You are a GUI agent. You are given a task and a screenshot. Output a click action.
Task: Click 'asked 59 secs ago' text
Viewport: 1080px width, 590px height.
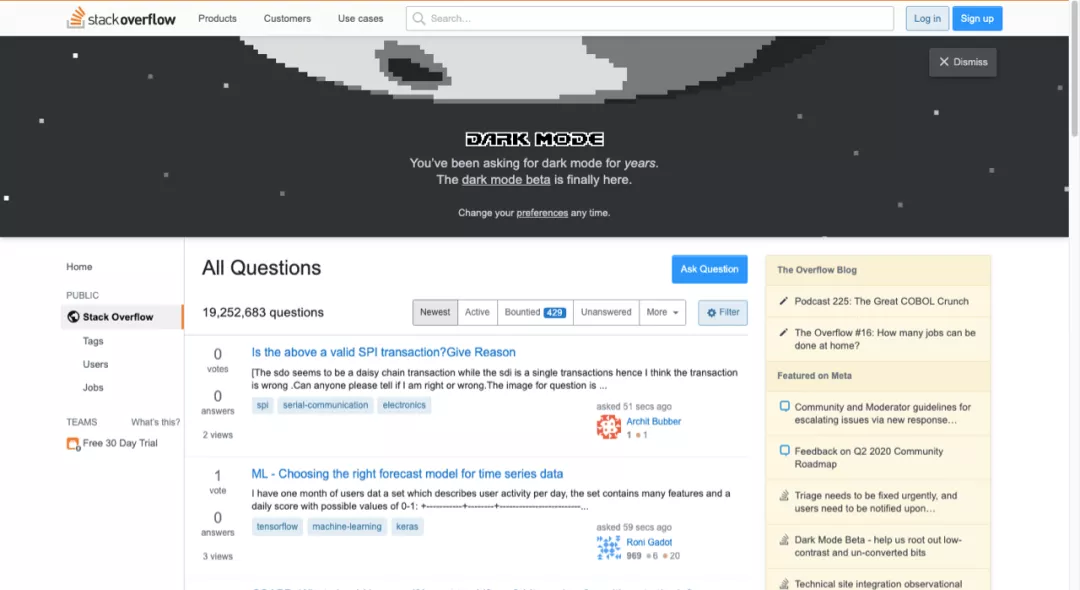634,527
